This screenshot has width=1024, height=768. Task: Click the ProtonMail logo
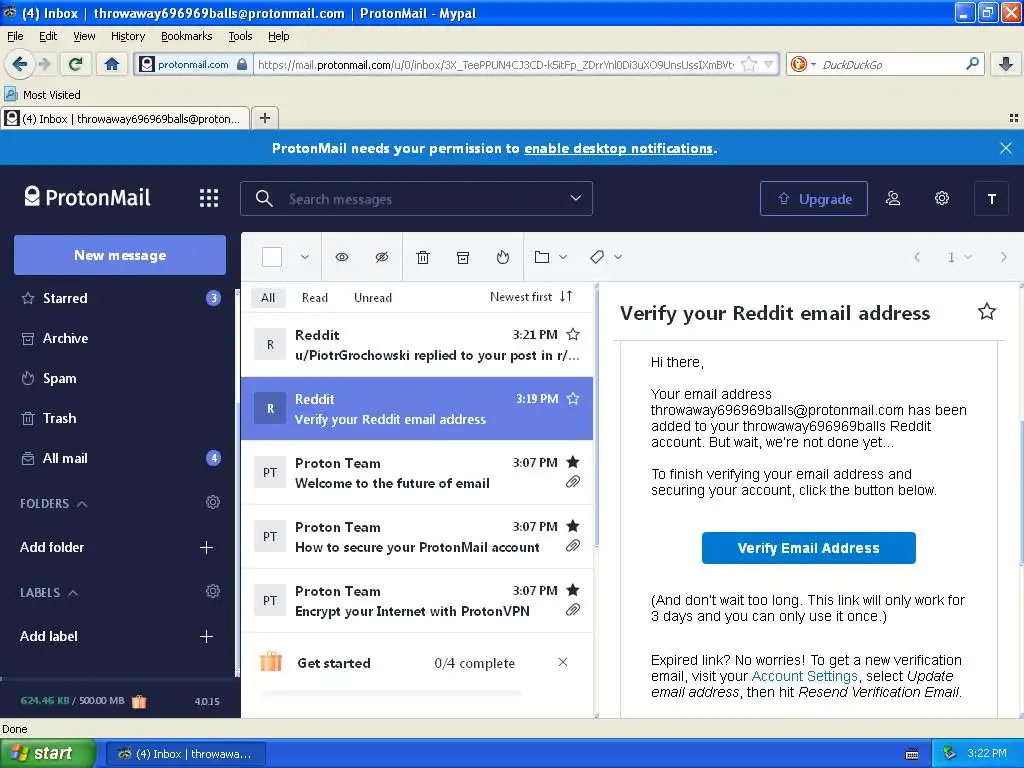[88, 197]
